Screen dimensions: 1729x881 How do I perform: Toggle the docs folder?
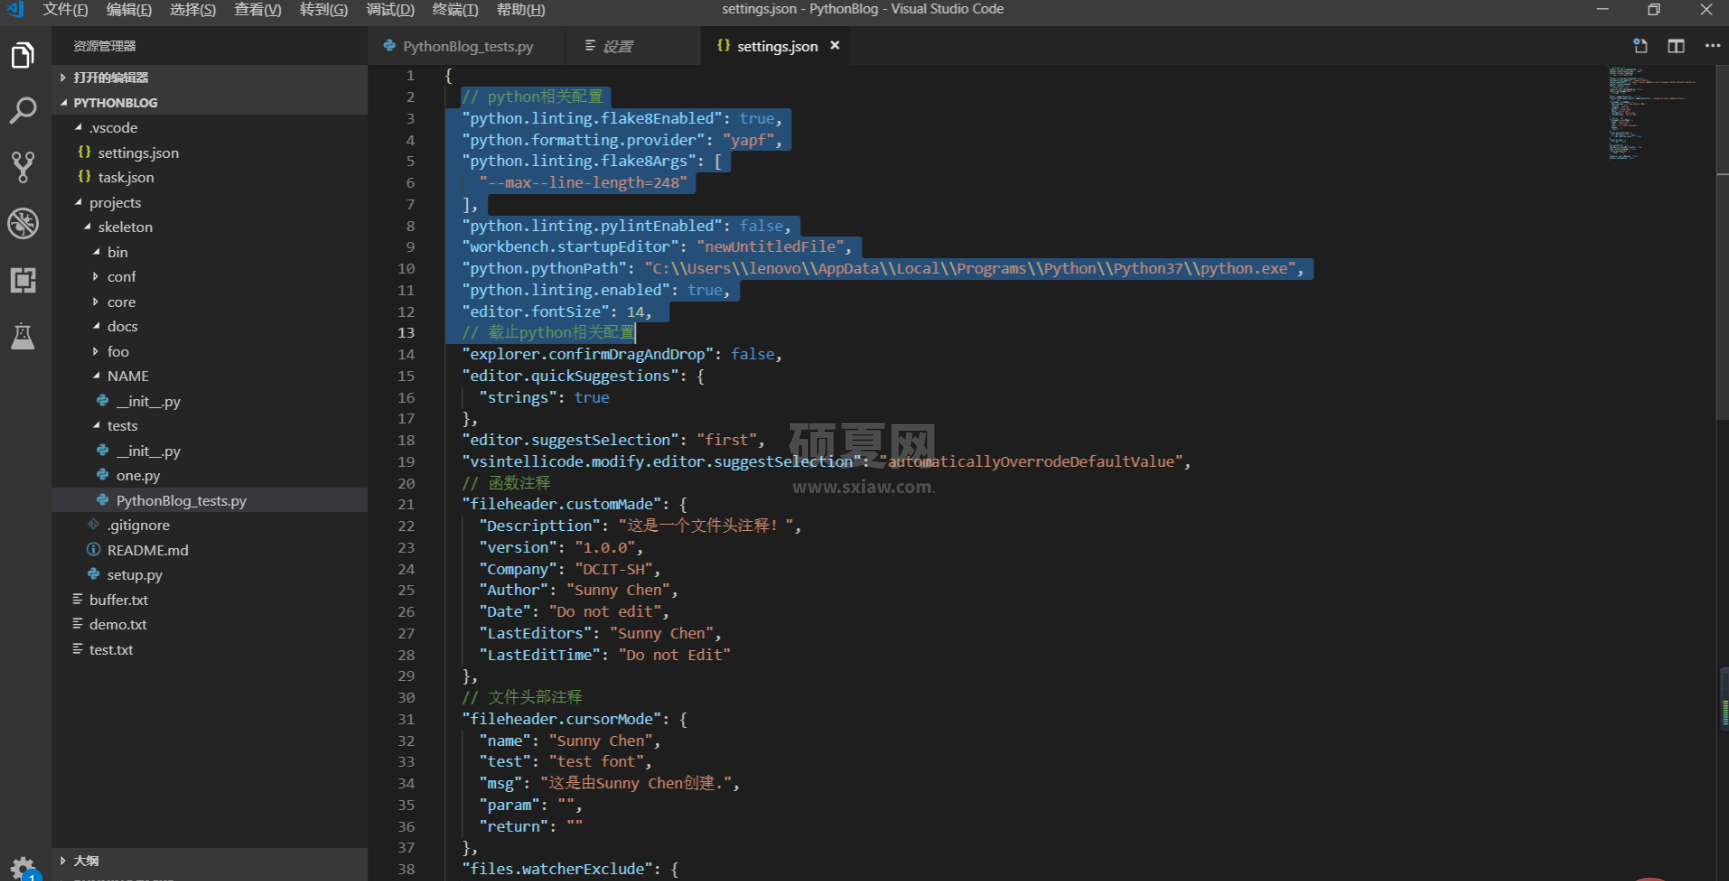[x=210, y=327]
